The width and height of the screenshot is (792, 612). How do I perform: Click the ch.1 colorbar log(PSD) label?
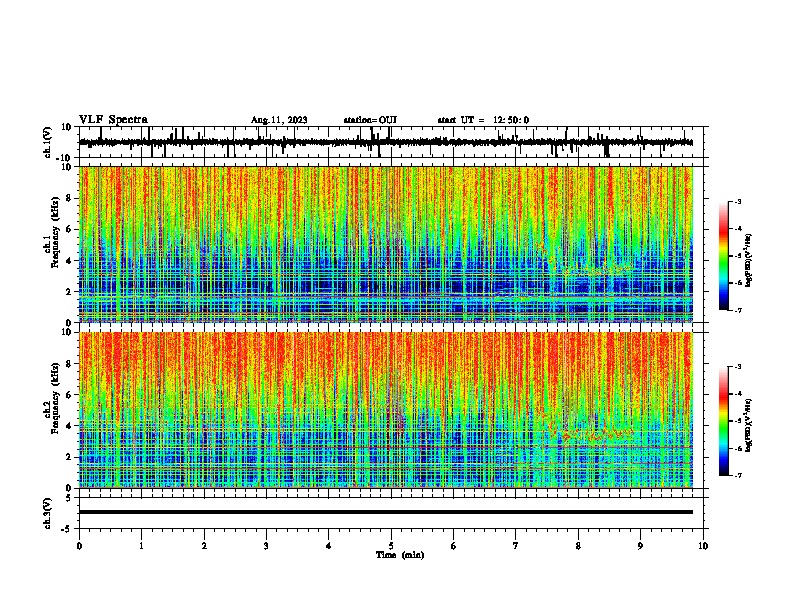coord(749,261)
